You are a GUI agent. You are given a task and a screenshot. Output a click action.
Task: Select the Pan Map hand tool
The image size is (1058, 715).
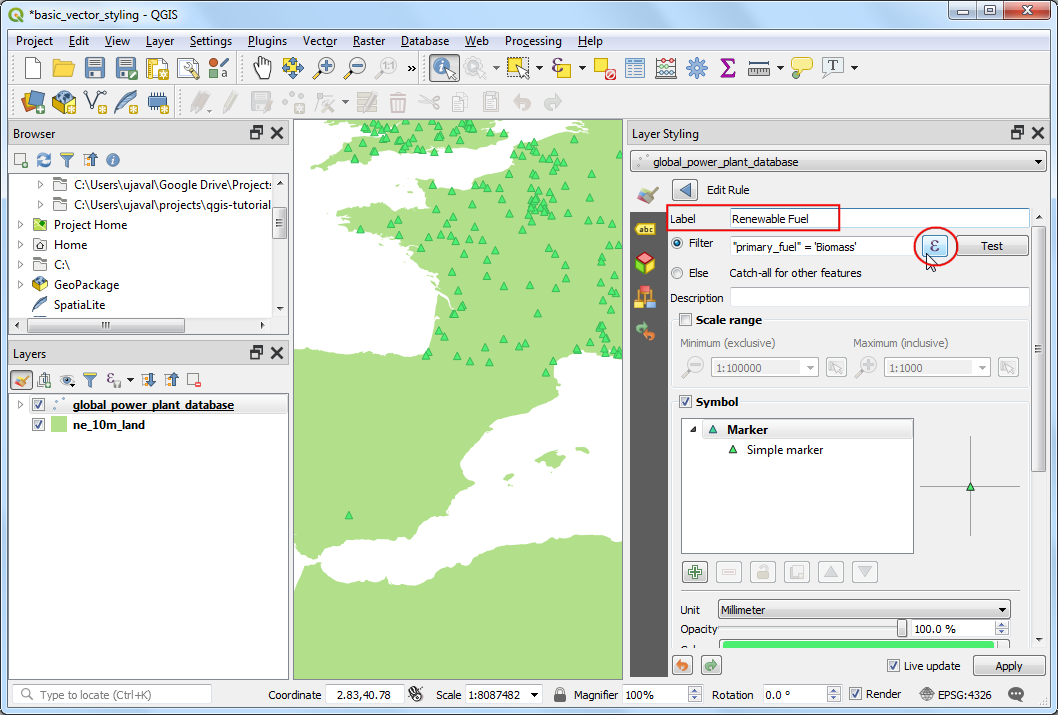(262, 67)
